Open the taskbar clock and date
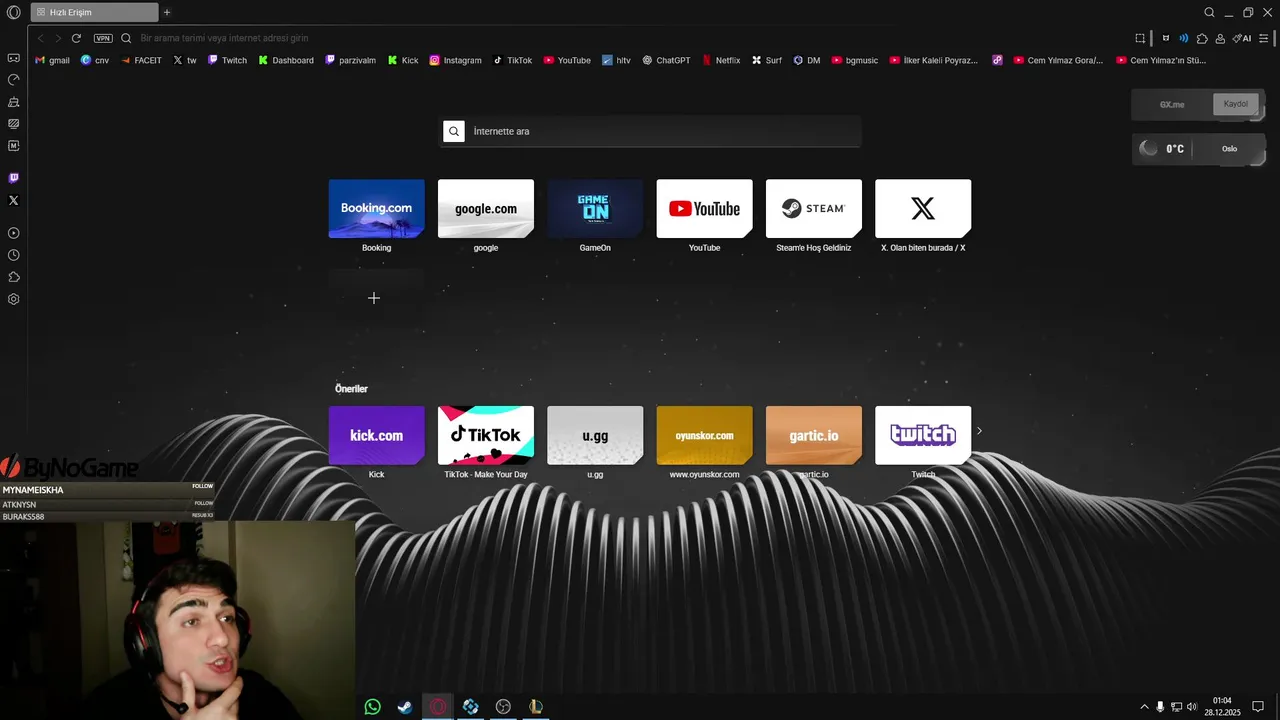 tap(1222, 707)
